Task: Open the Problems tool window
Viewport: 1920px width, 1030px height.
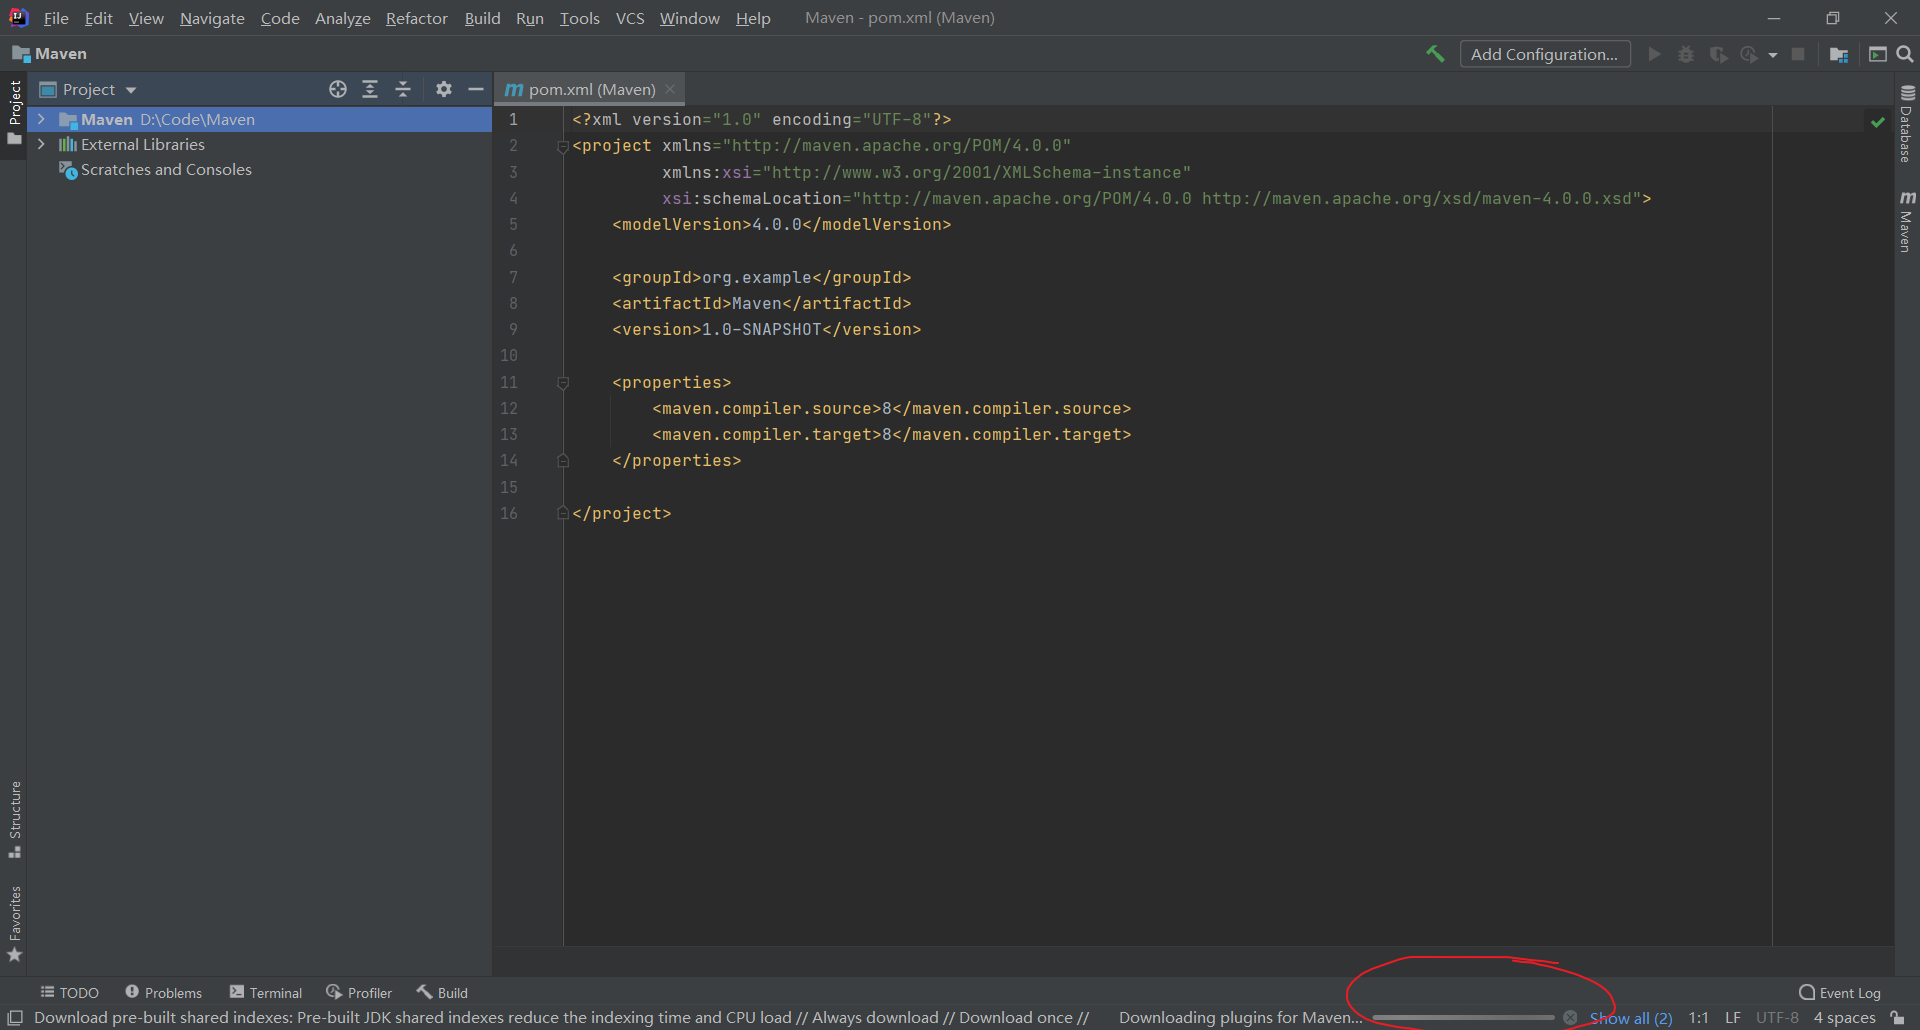Action: [x=163, y=992]
